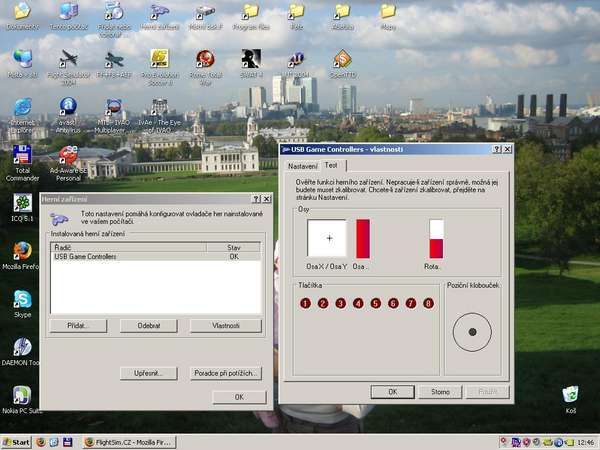This screenshot has width=600, height=450.
Task: Click the floppy disk quick launch icon
Action: [67, 442]
